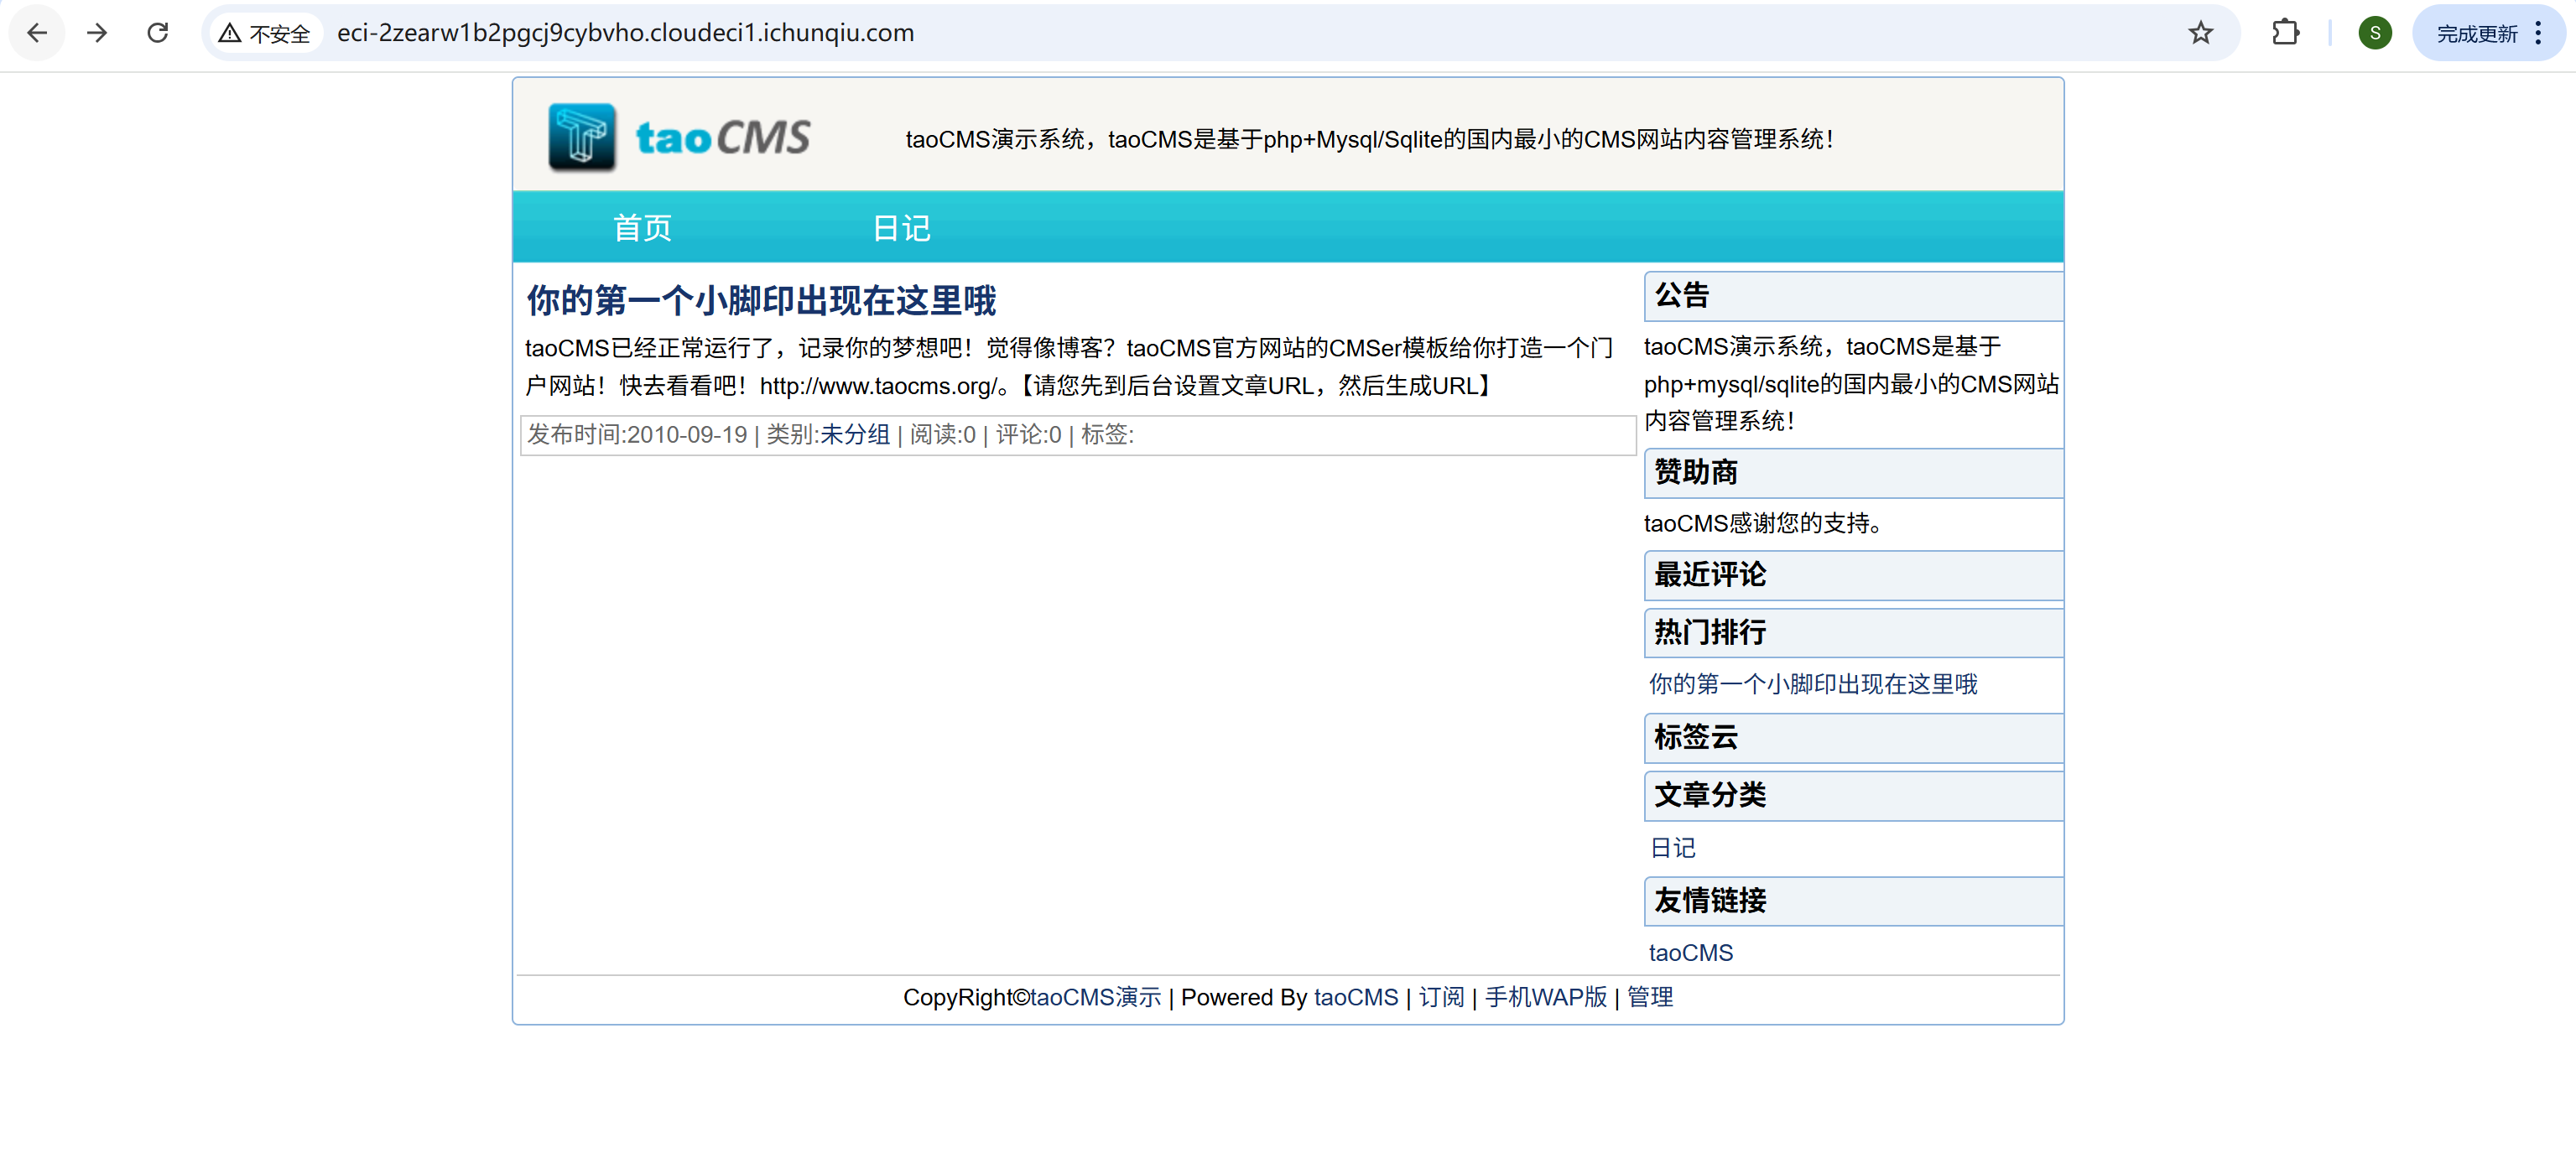Open 日记 under 文章分类 sidebar
This screenshot has width=2576, height=1153.
tap(1672, 848)
